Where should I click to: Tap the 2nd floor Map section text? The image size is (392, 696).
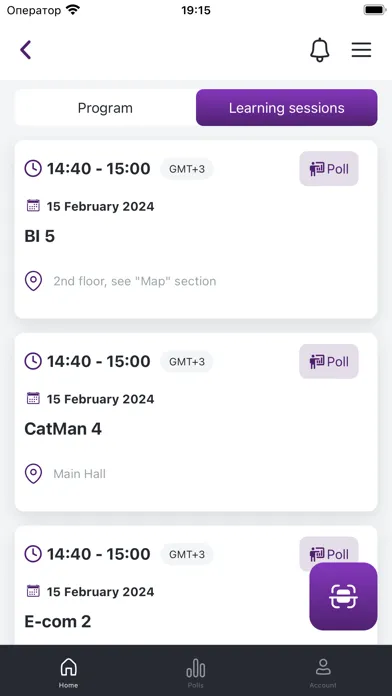click(135, 281)
